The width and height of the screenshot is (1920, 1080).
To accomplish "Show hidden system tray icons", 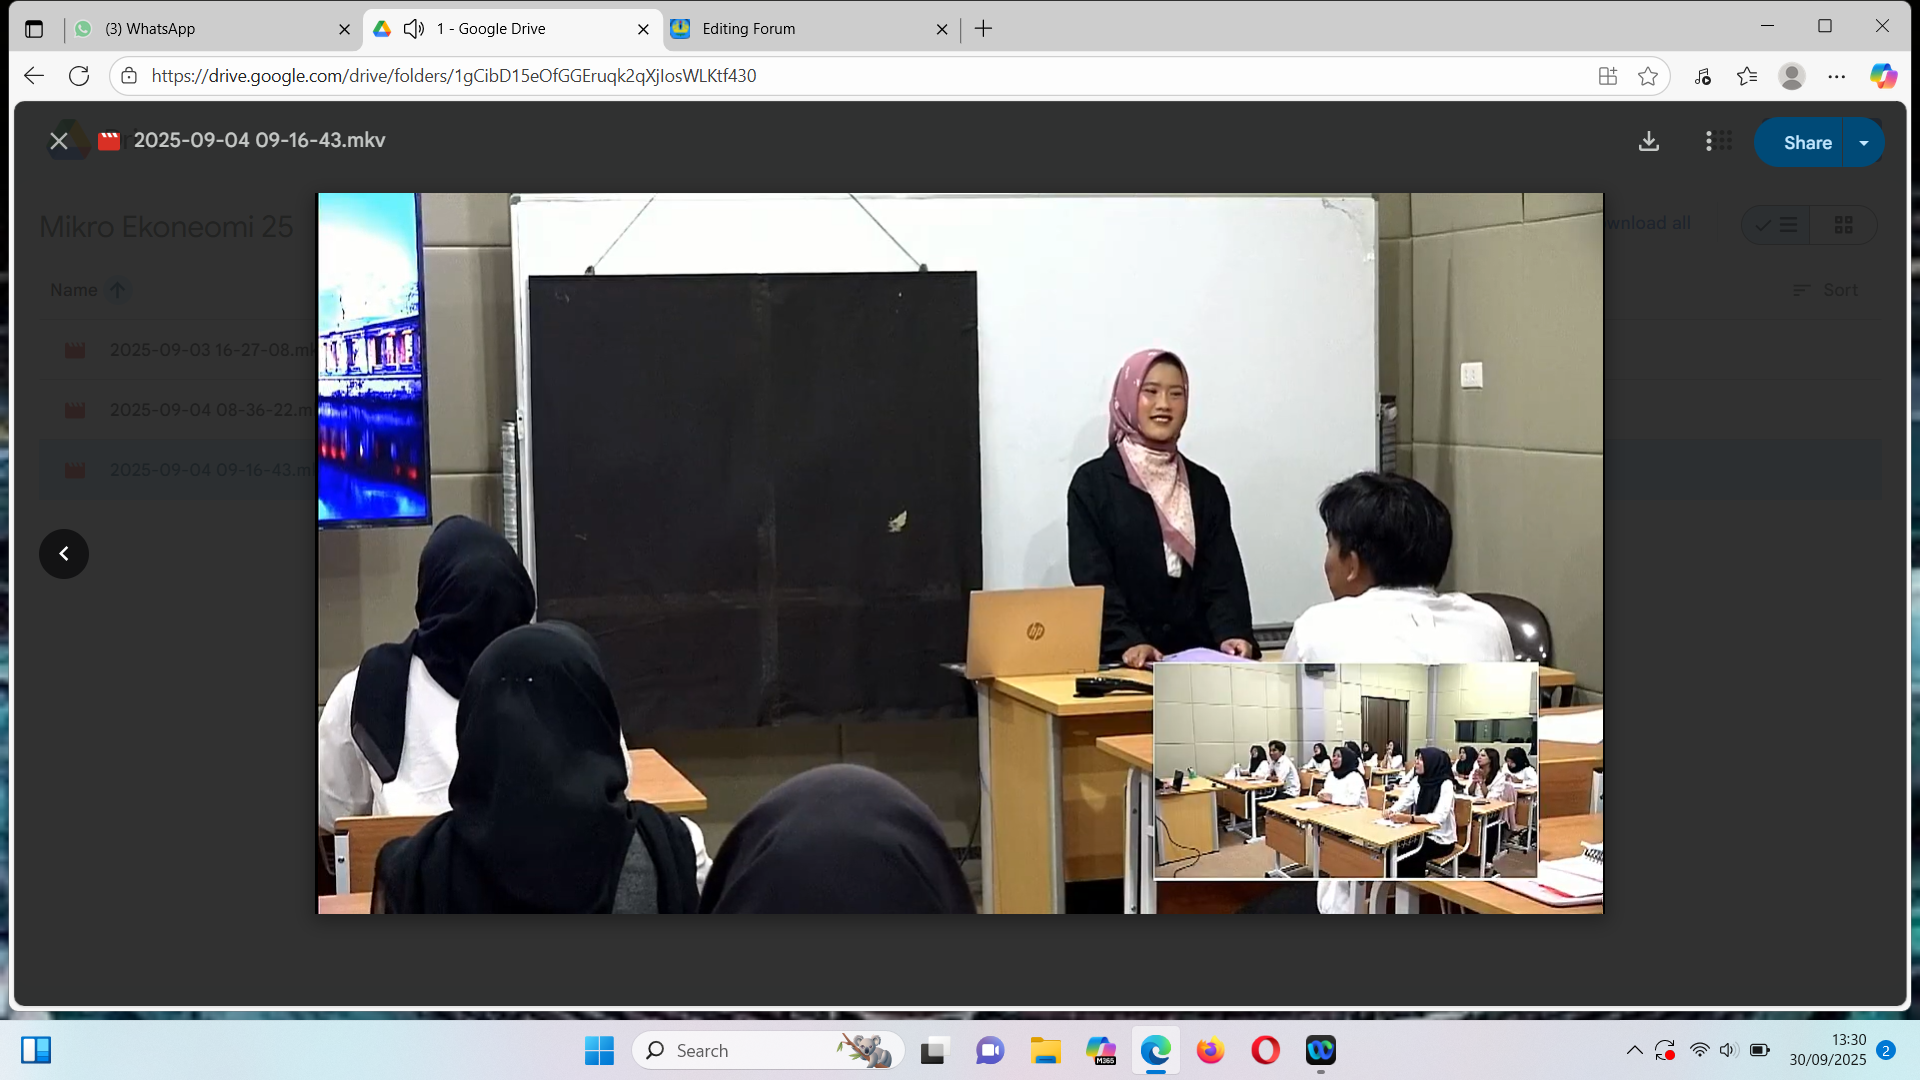I will coord(1634,1050).
